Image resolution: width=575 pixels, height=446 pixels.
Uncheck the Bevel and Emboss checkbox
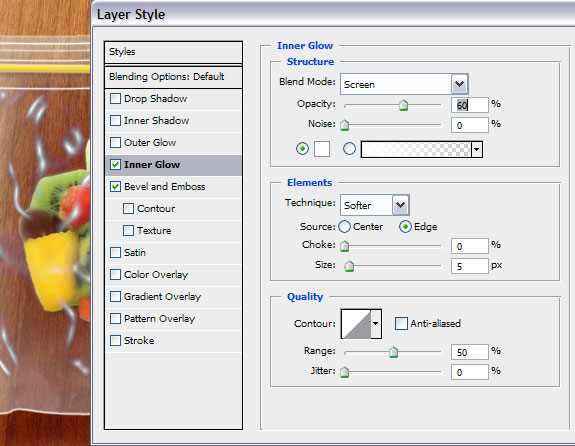[x=116, y=187]
